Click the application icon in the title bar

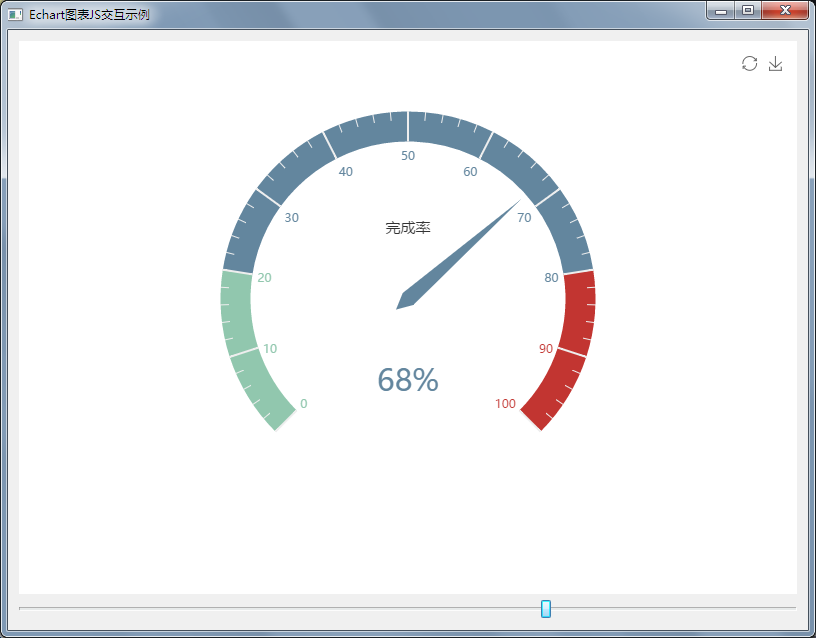15,14
